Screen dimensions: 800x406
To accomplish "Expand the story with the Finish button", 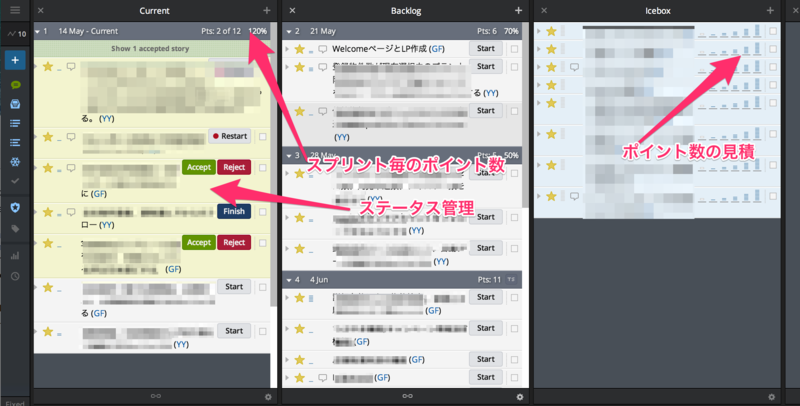I will (x=36, y=211).
